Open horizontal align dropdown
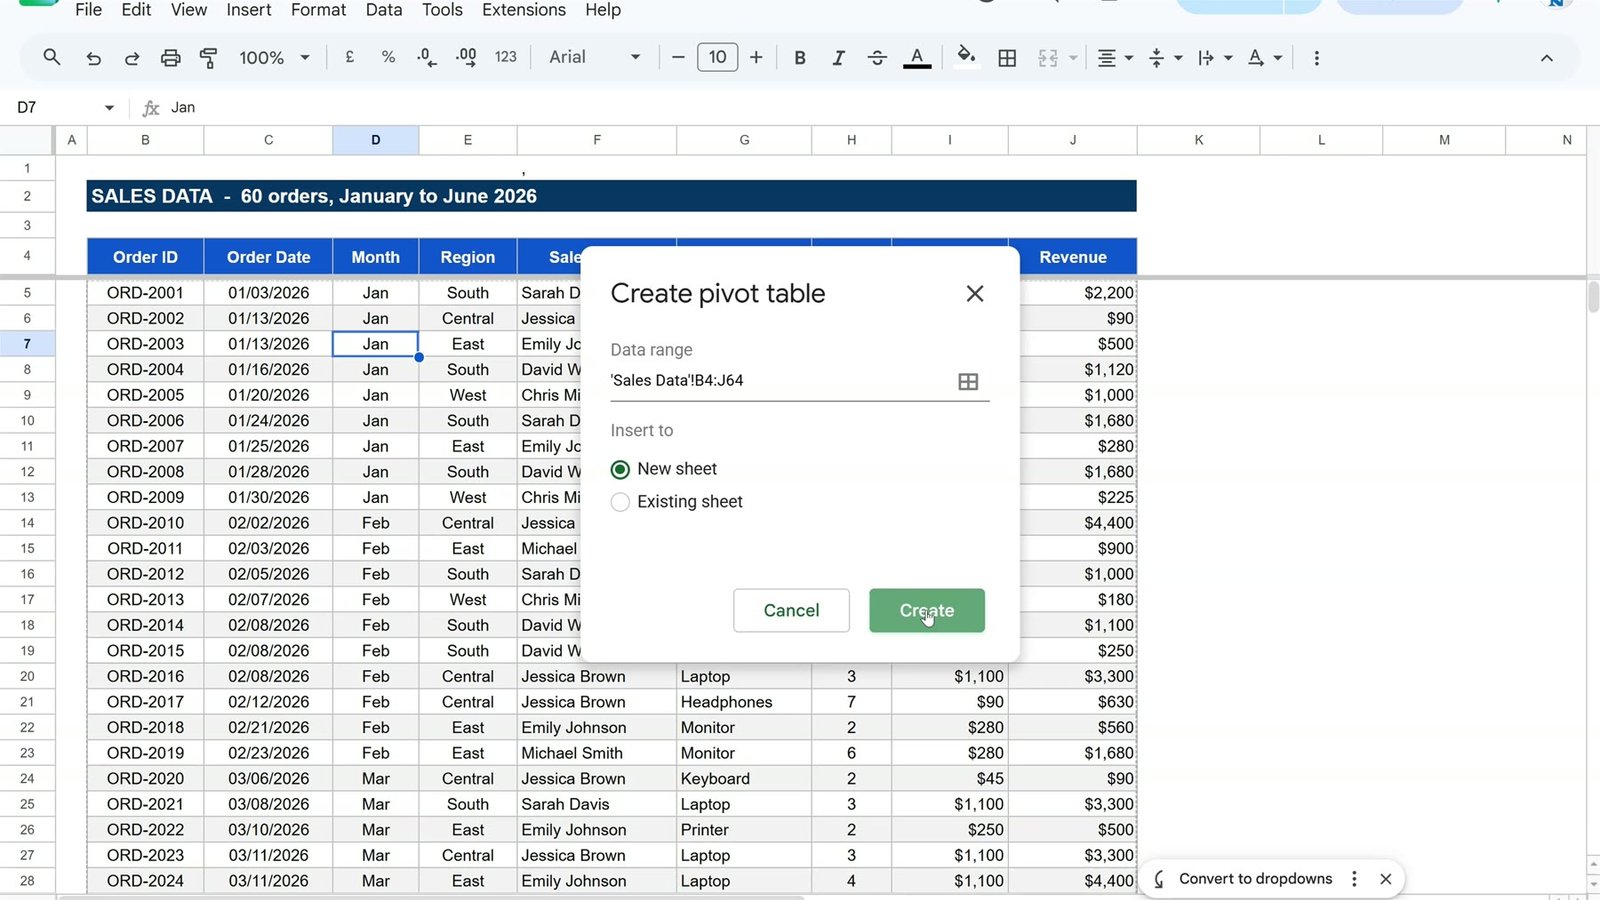Screen dimensions: 1600x900 click(1114, 58)
